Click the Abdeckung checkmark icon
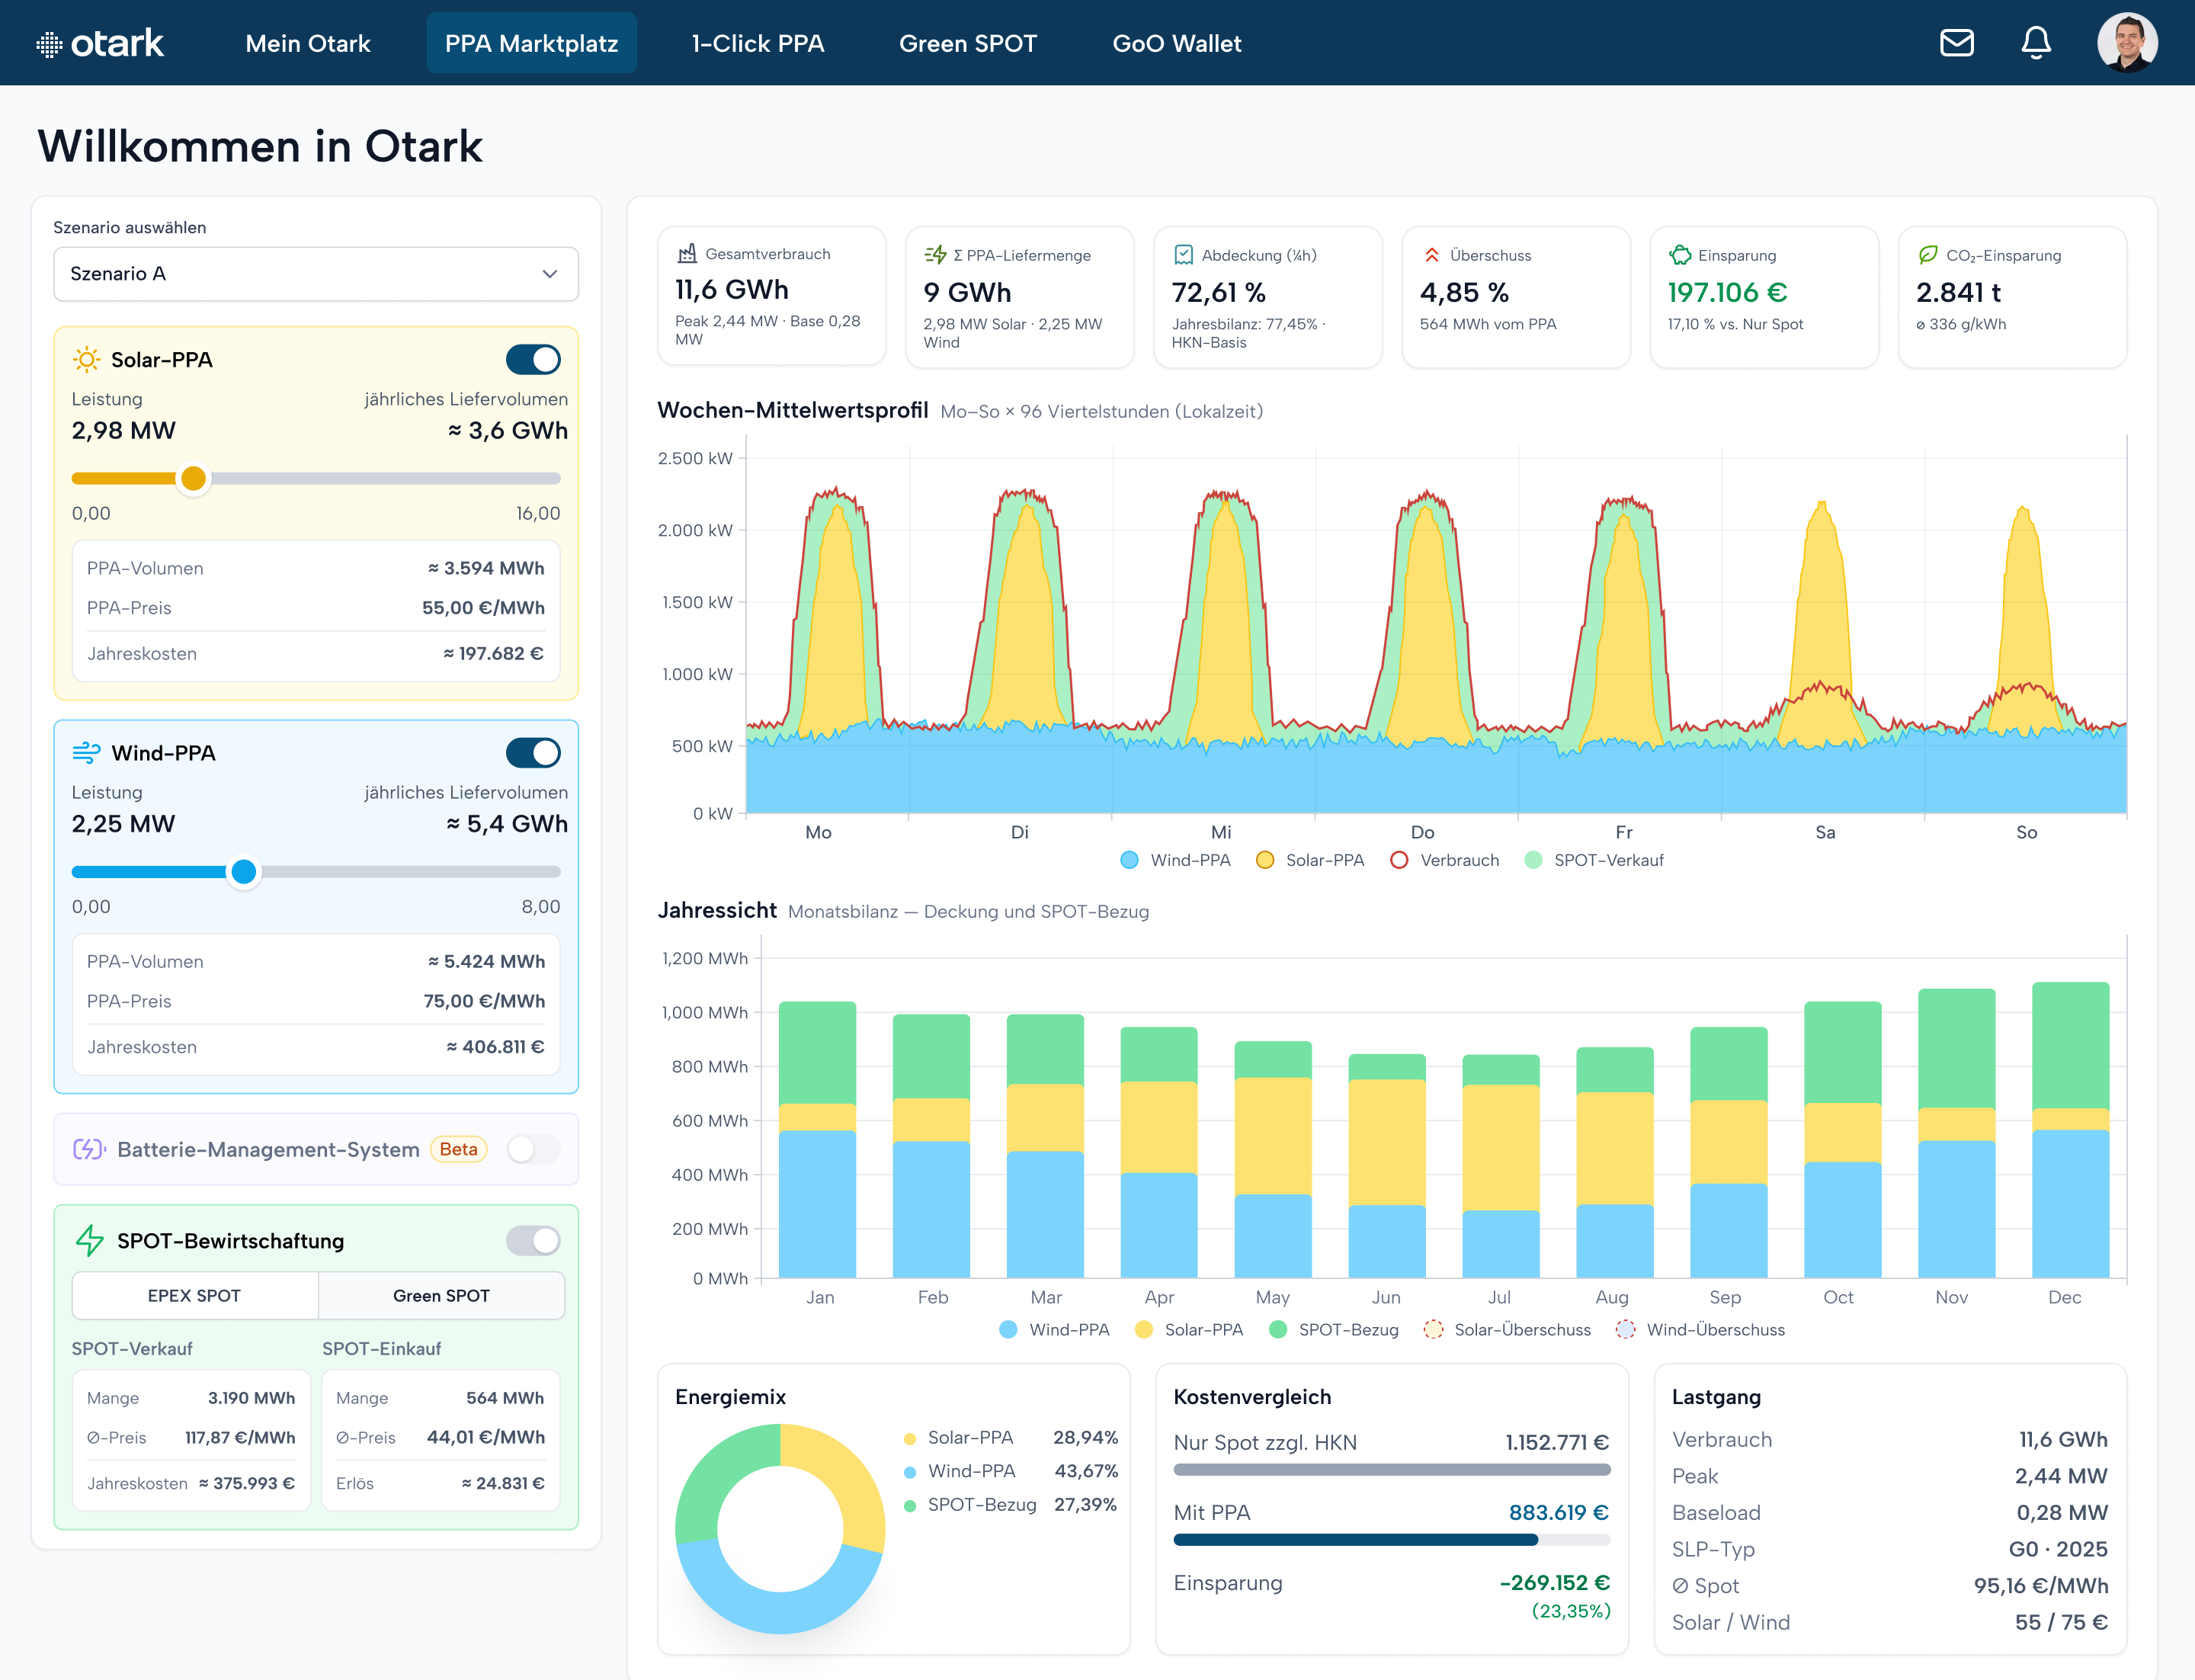 point(1184,255)
